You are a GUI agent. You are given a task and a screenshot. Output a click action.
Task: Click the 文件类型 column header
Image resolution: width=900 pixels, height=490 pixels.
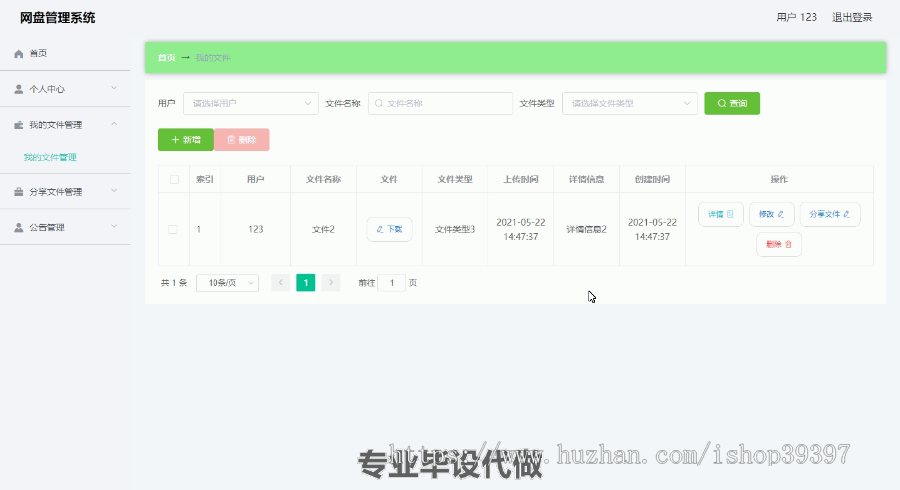click(455, 179)
